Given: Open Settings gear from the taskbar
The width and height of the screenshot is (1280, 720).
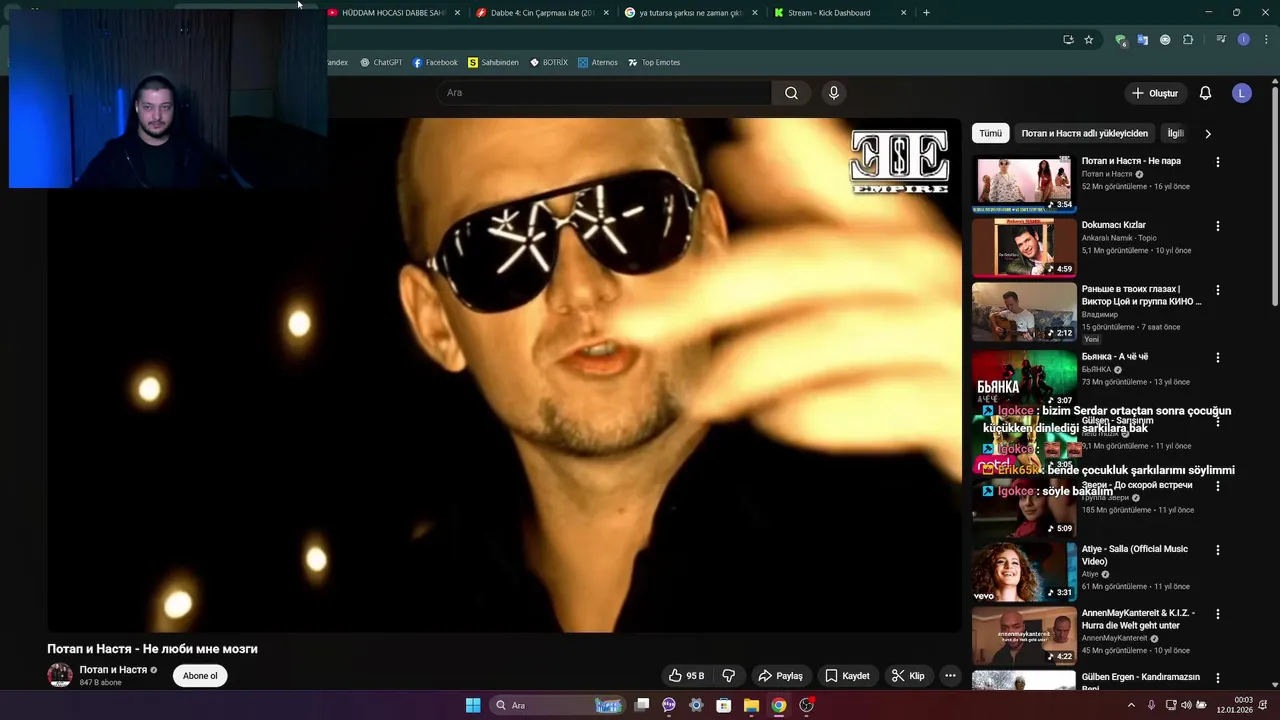Looking at the screenshot, I should click(x=696, y=705).
